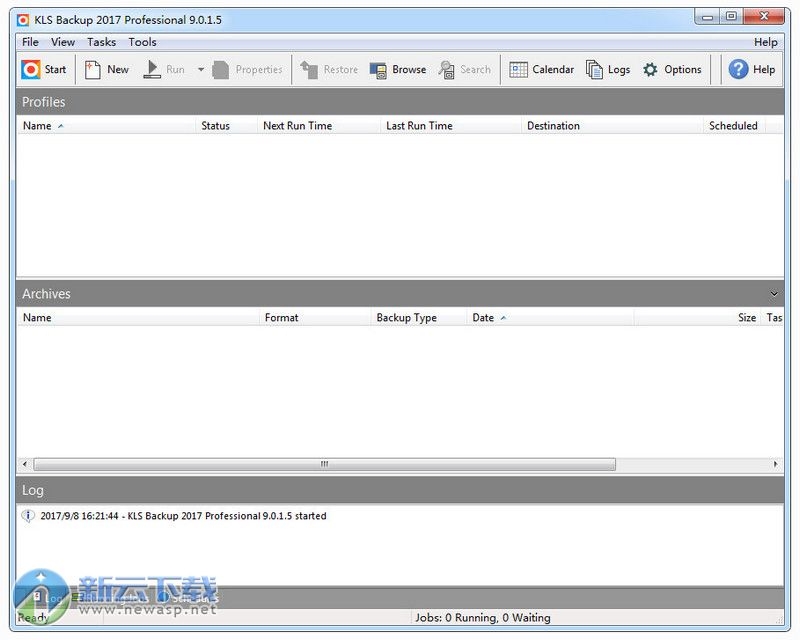Open the Logs window from toolbar
The width and height of the screenshot is (800, 640).
(608, 69)
